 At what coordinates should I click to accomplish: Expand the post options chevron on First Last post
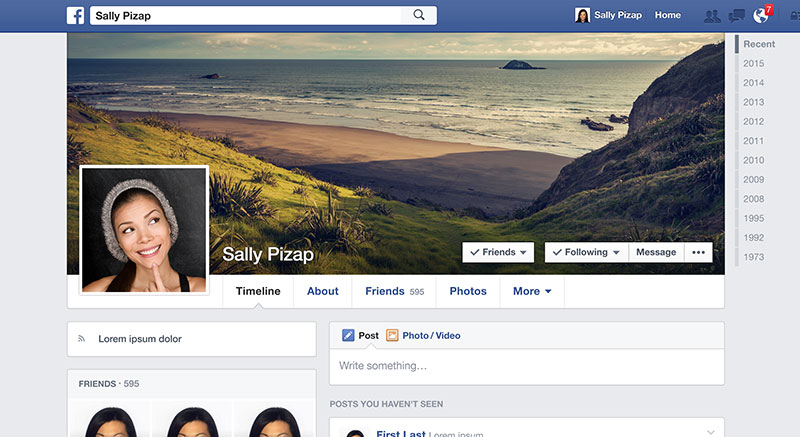coord(711,432)
